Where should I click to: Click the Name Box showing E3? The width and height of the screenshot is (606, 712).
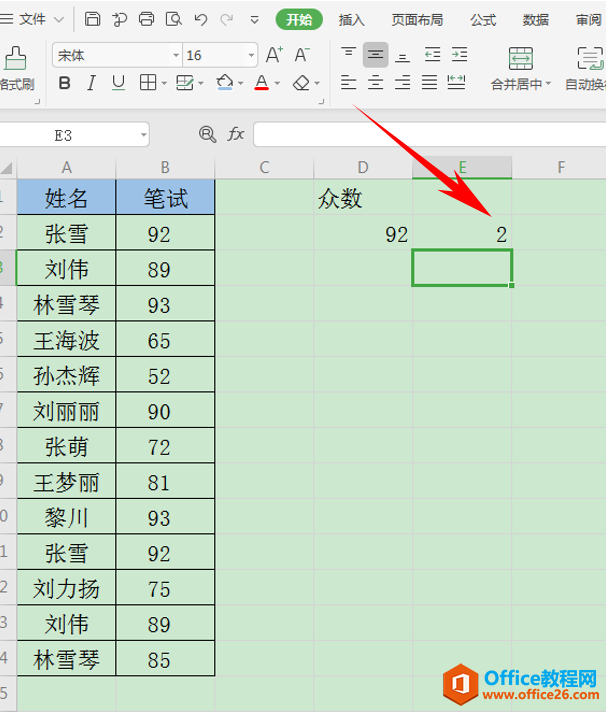click(x=63, y=135)
